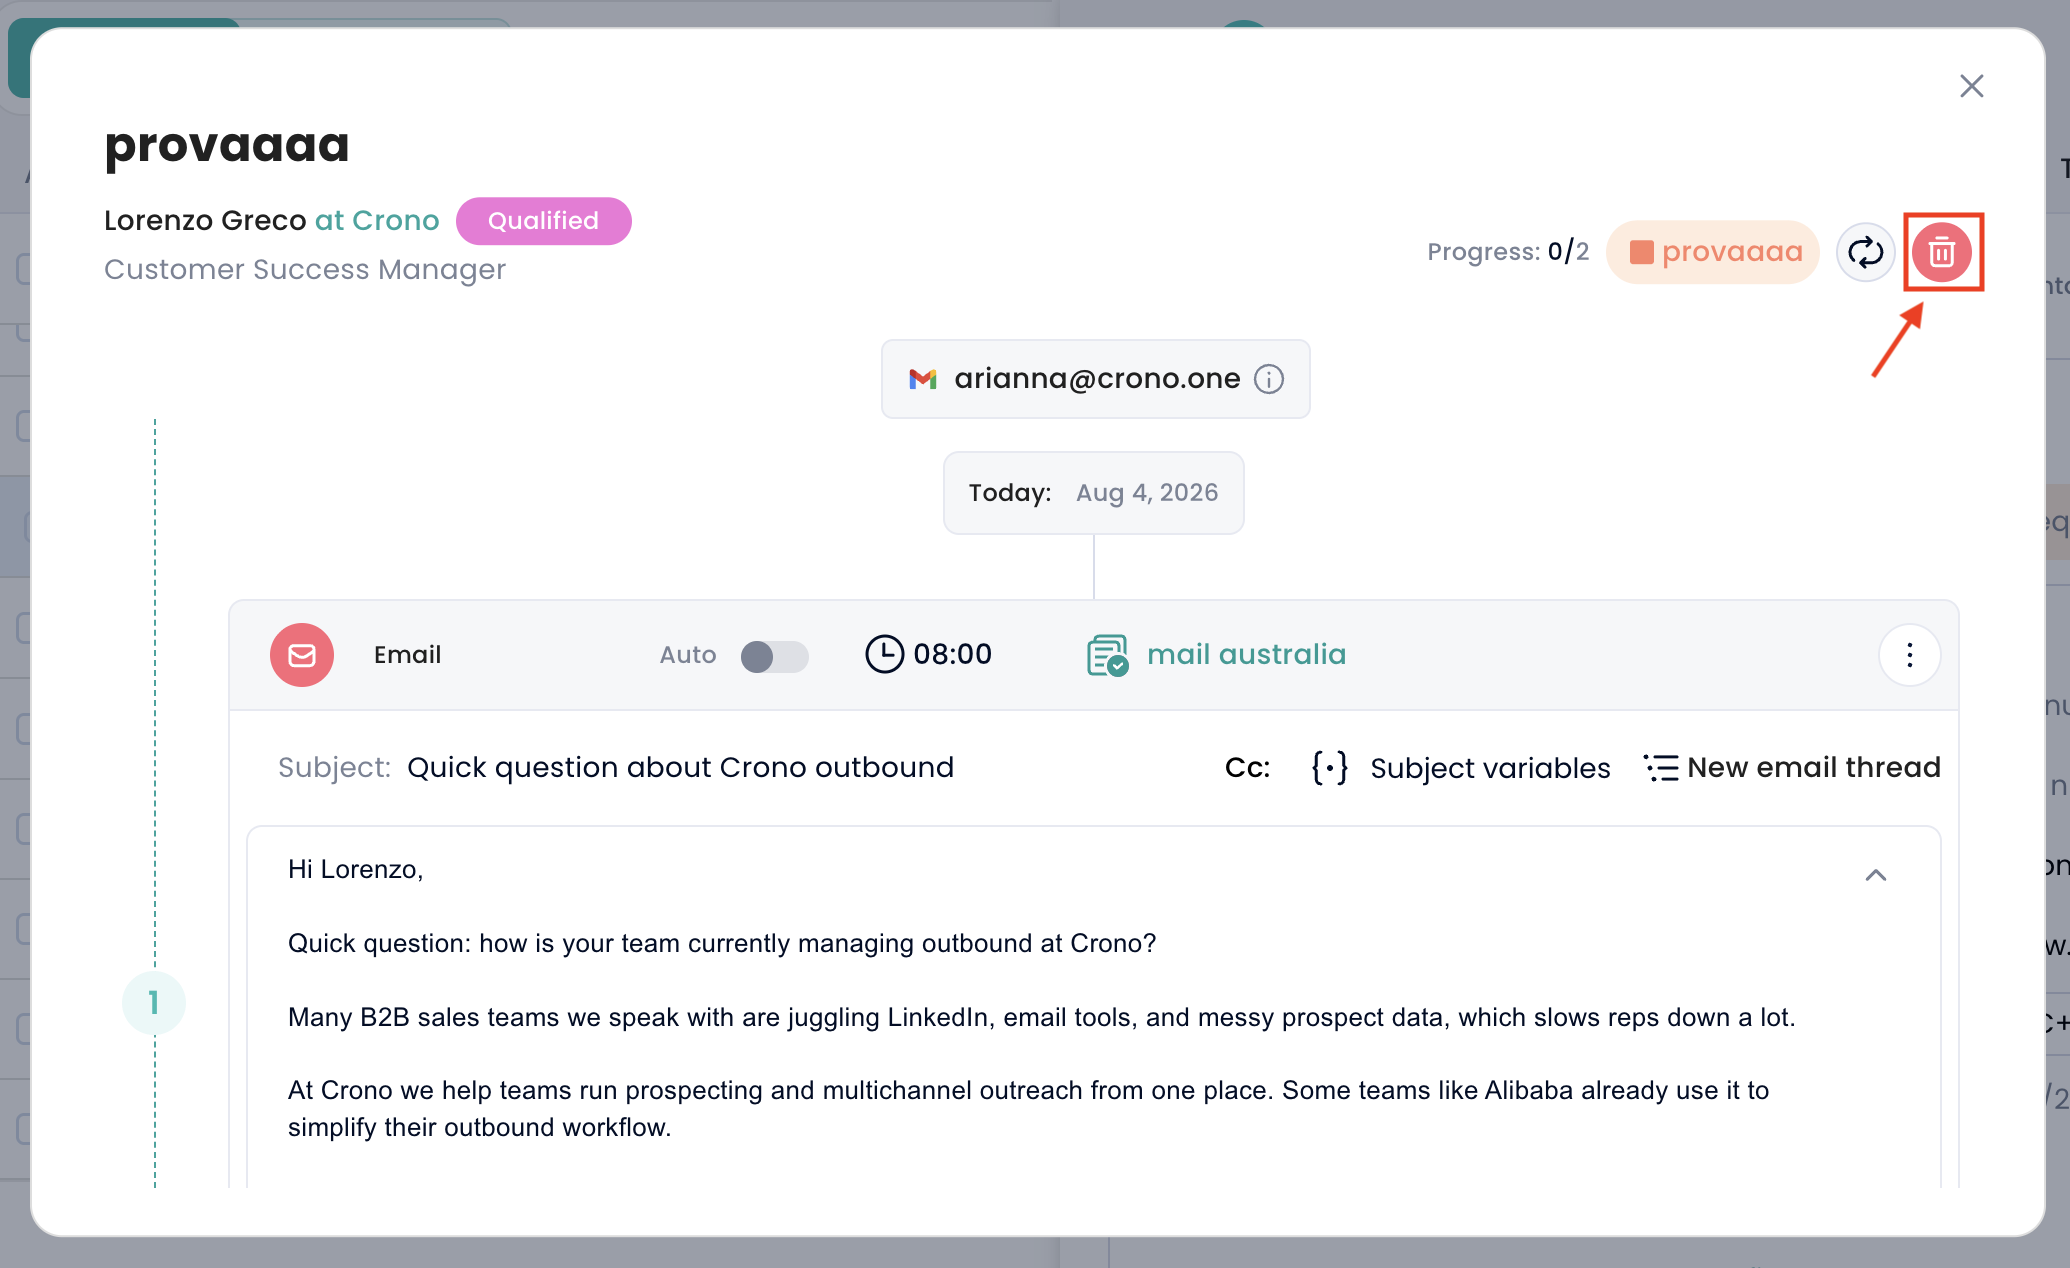Screen dimensions: 2070x1268
Task: Collapse the email body with chevron
Action: tap(1876, 876)
